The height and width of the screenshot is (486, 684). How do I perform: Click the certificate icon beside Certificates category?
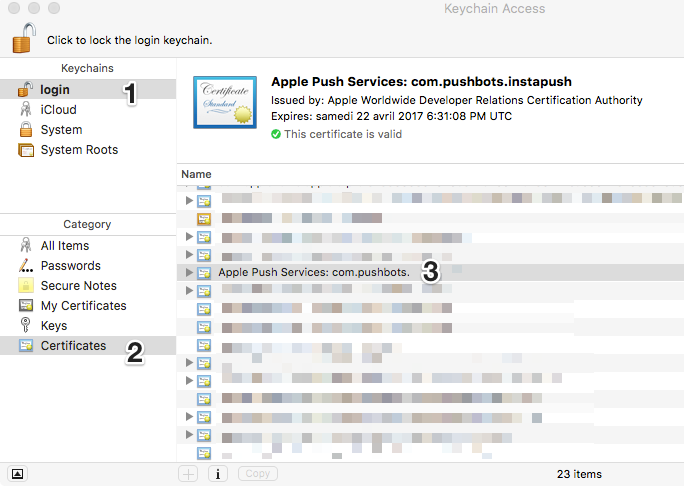(26, 346)
